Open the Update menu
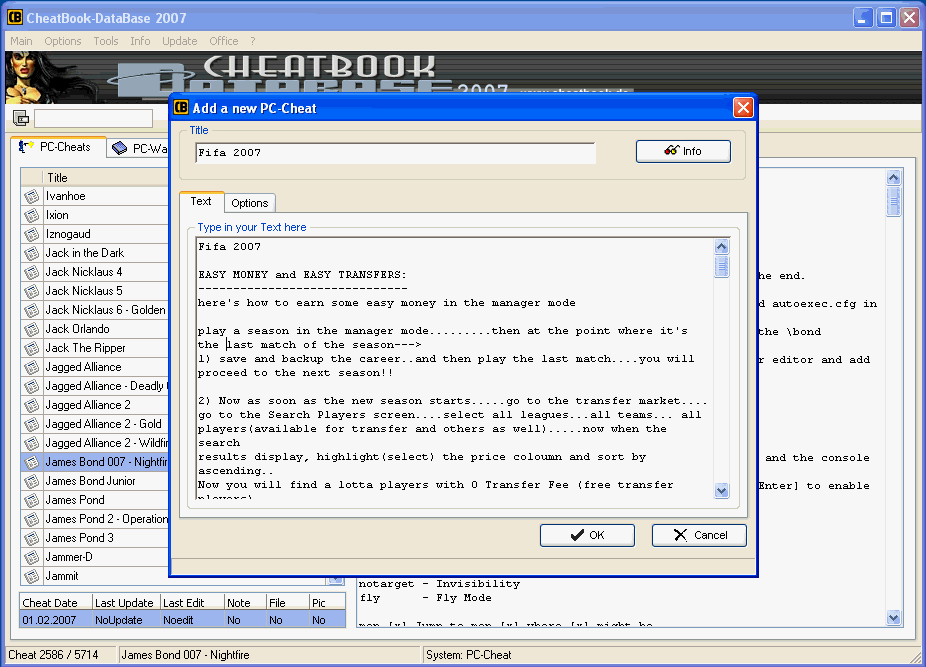 pyautogui.click(x=180, y=41)
